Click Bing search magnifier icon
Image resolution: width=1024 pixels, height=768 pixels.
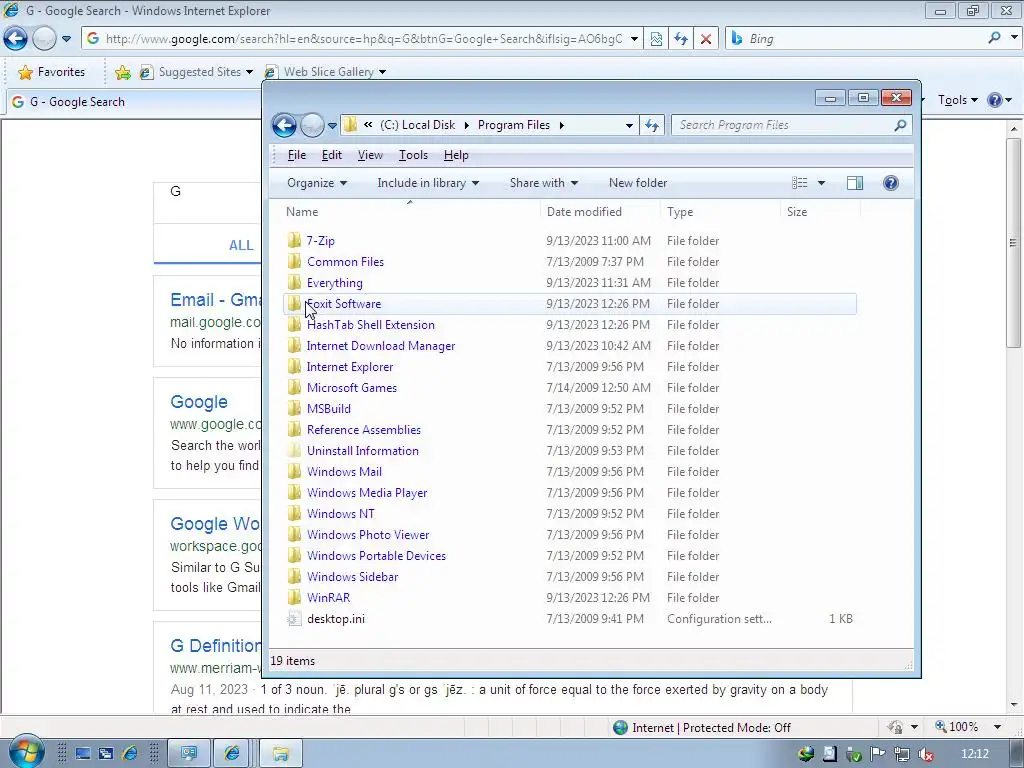click(x=994, y=38)
